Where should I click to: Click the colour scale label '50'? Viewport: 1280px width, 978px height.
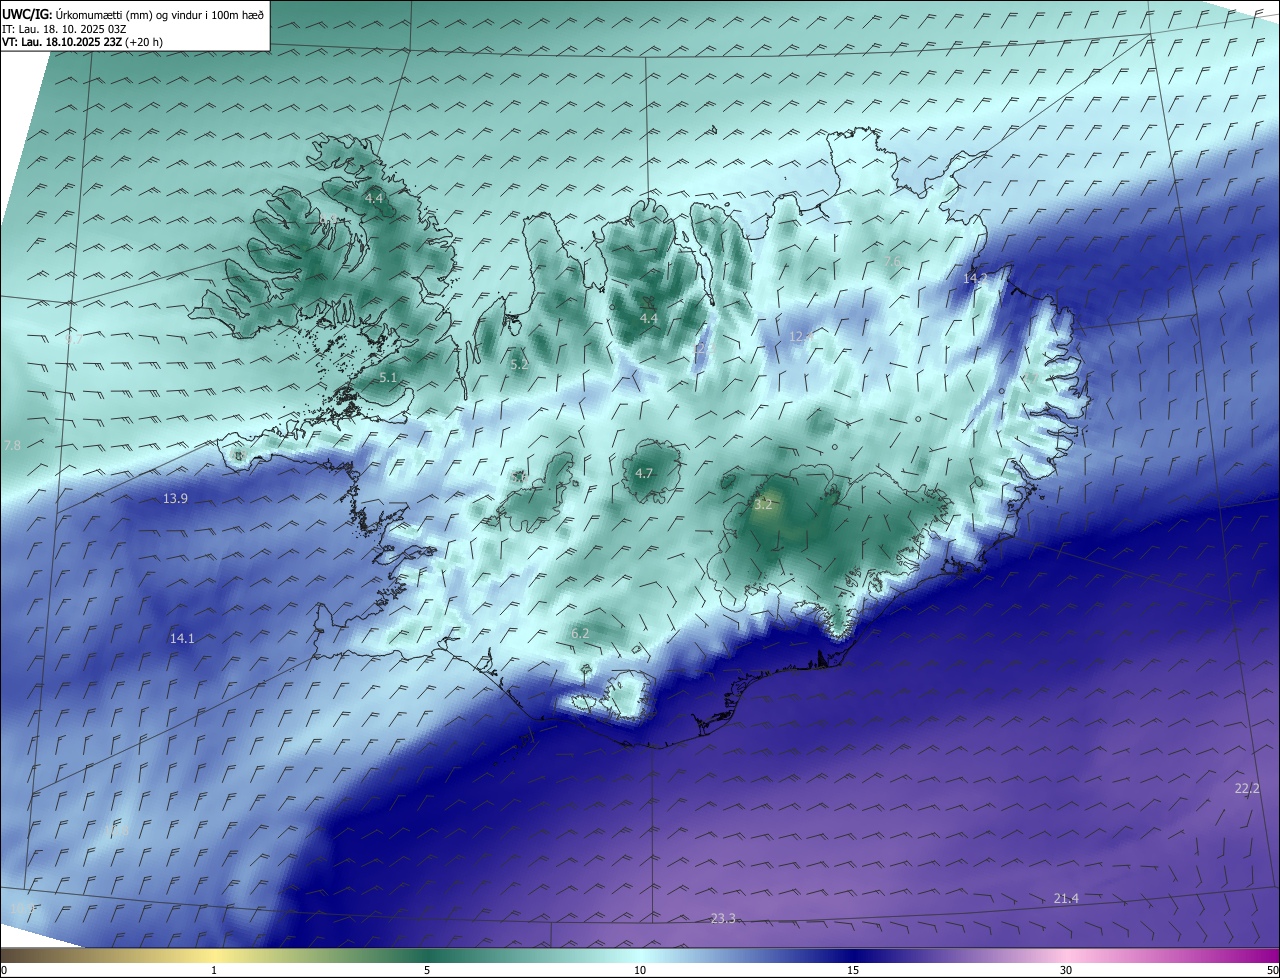(1272, 971)
